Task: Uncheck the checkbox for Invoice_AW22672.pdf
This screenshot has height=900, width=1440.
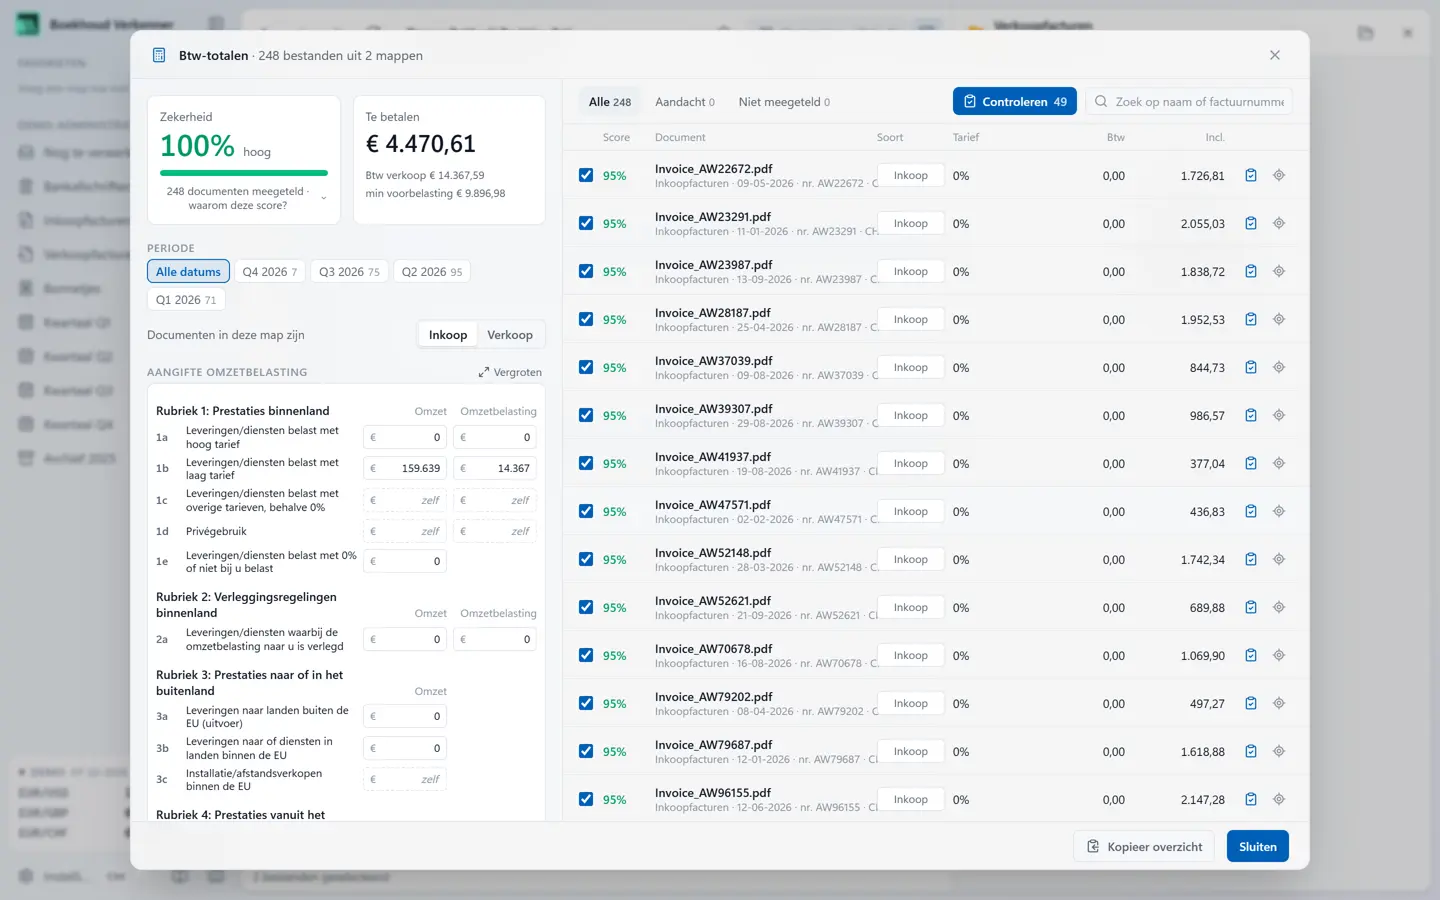Action: pos(586,175)
